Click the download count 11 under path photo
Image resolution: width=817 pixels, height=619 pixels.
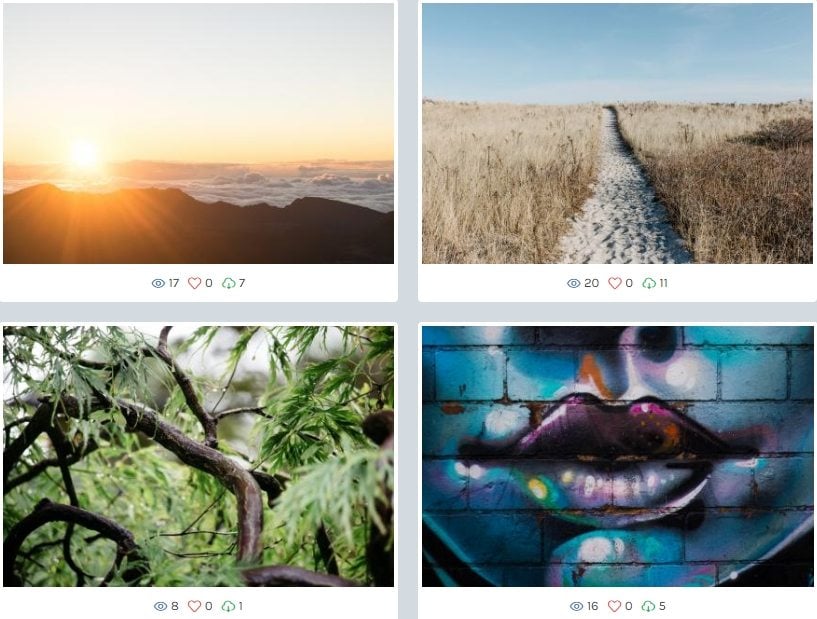click(x=663, y=283)
